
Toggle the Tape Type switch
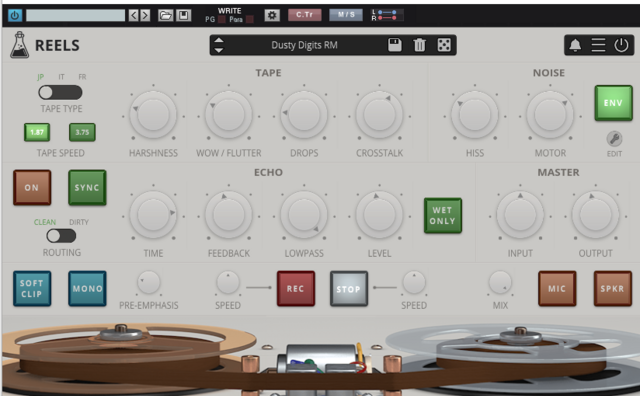(60, 92)
